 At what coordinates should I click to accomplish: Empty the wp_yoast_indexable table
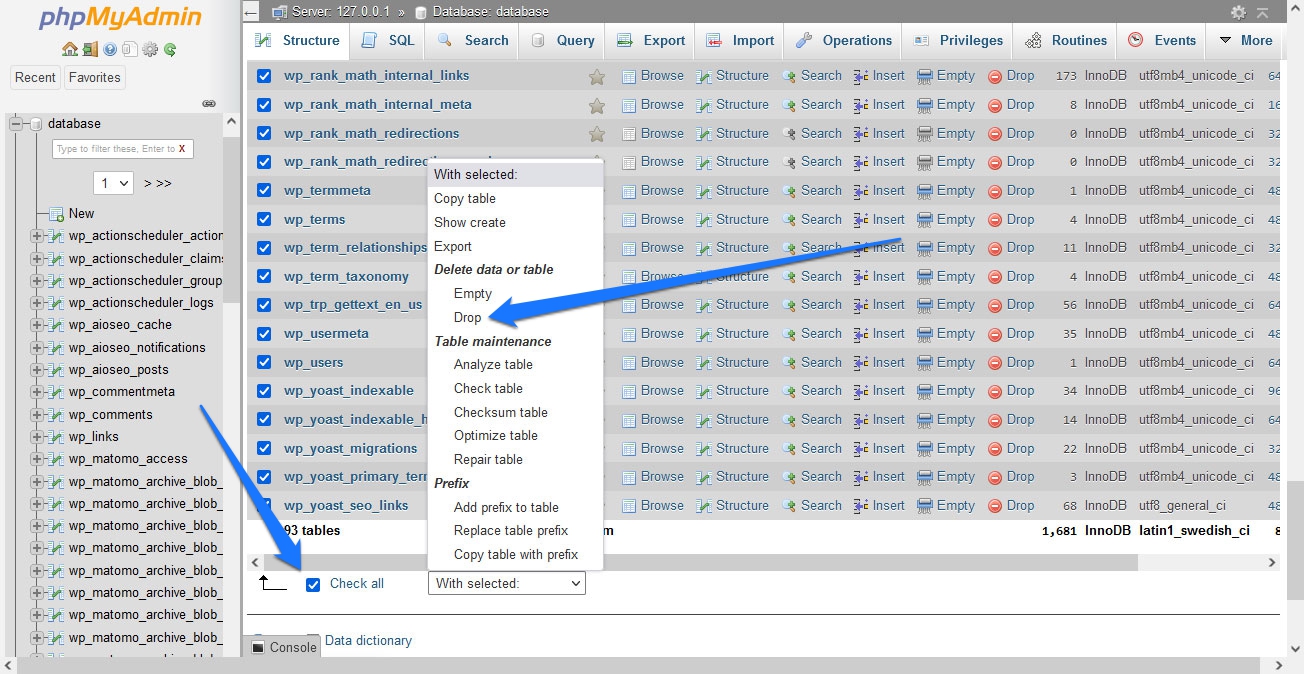click(946, 390)
